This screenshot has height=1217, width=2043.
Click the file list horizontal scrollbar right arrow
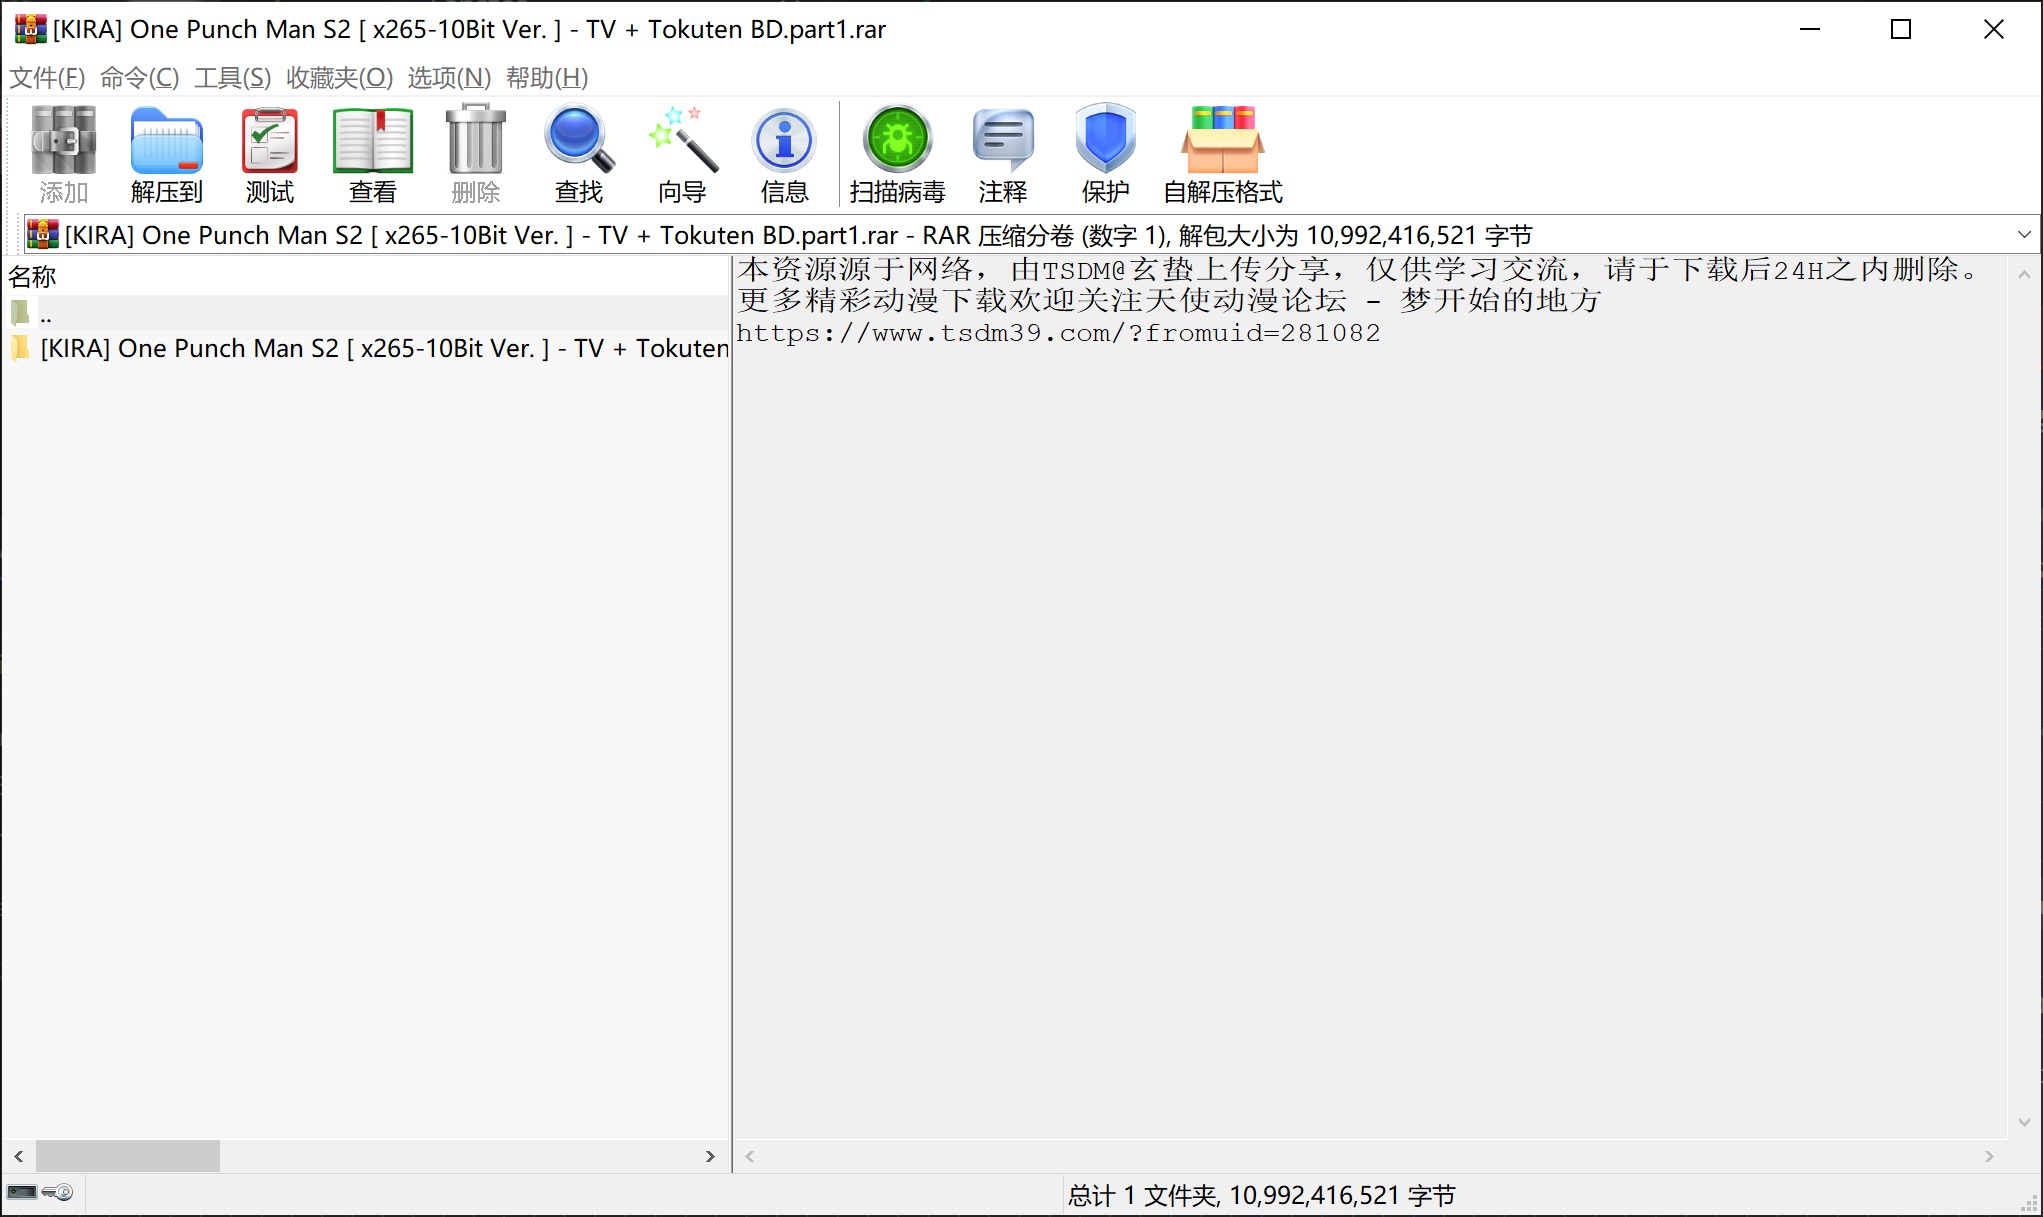[x=710, y=1156]
